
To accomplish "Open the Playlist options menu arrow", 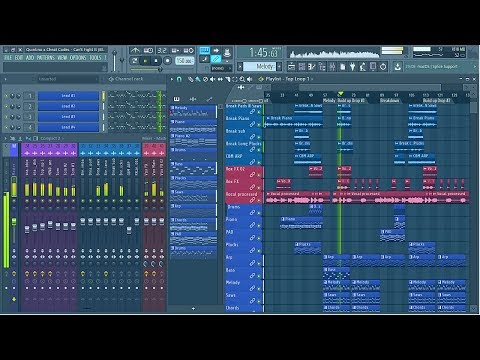I will [x=172, y=79].
